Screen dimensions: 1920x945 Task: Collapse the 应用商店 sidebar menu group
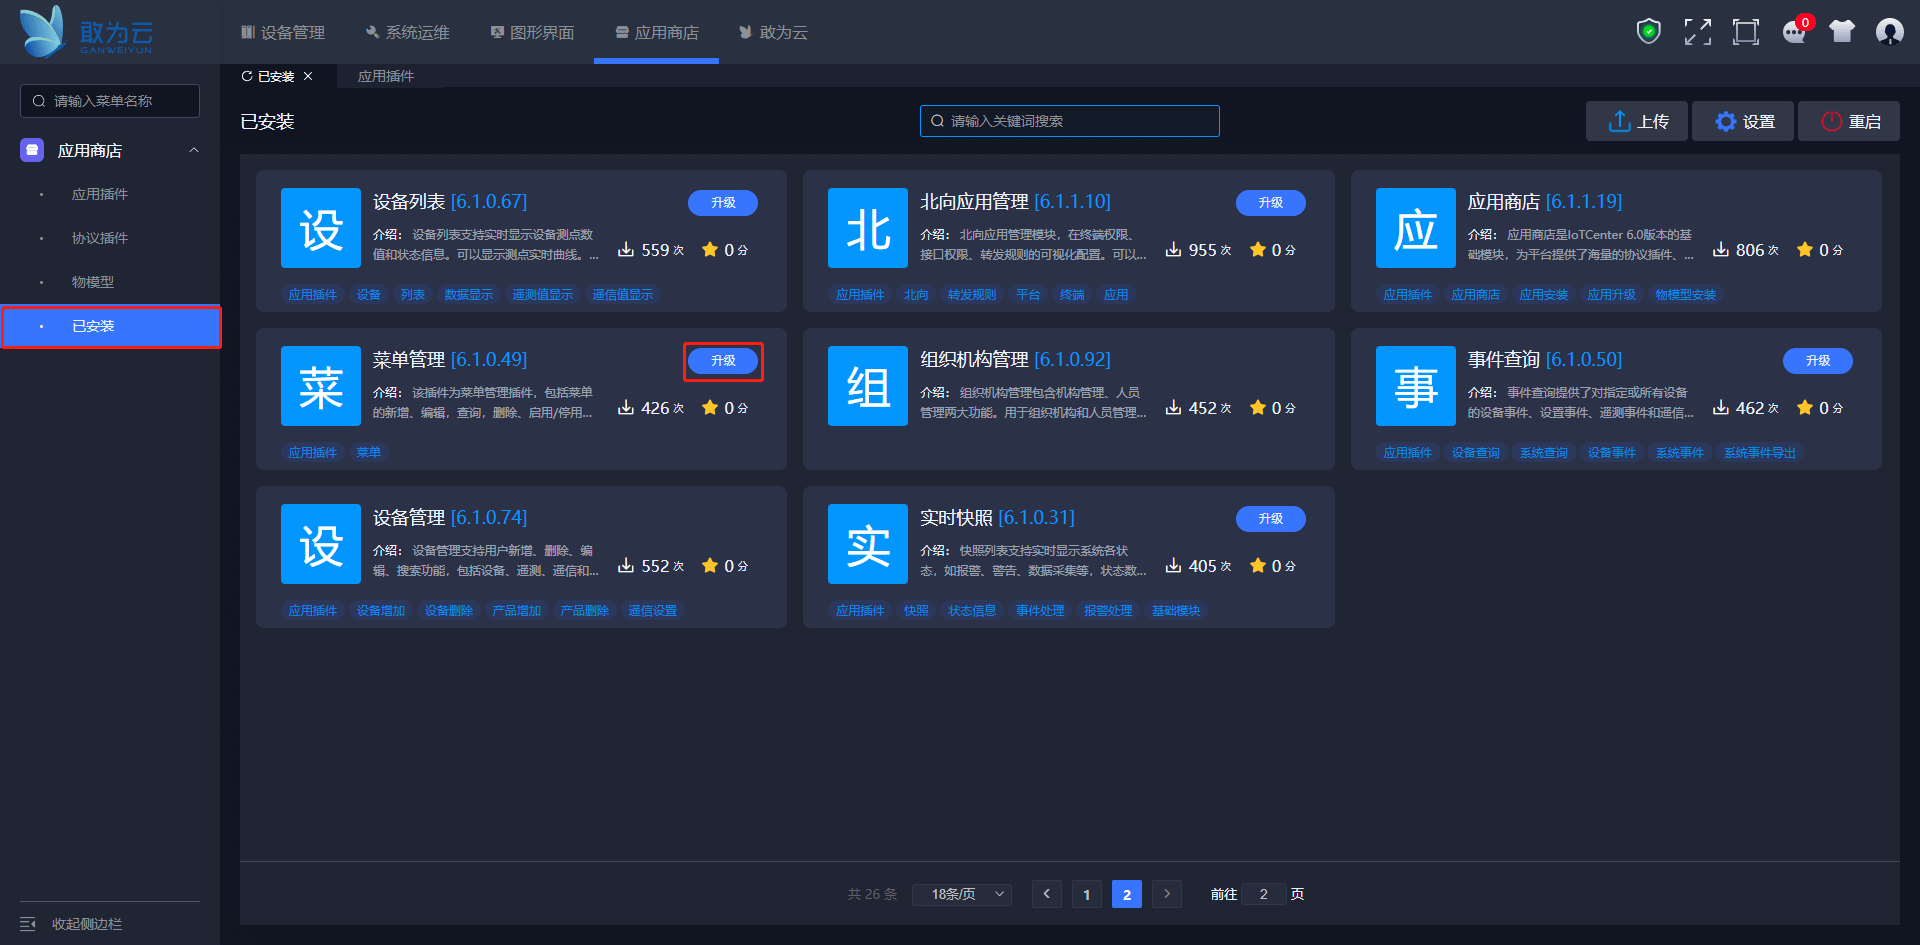click(194, 150)
